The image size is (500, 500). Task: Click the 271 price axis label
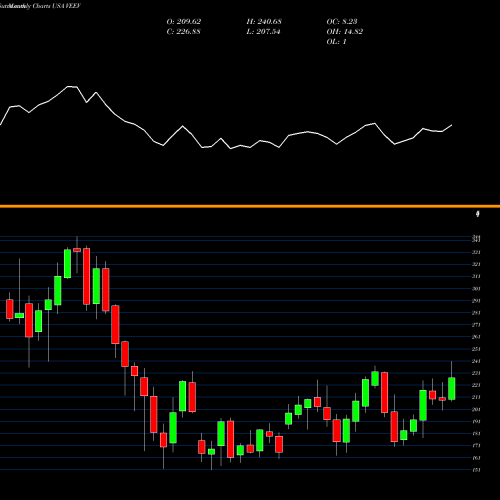476,325
